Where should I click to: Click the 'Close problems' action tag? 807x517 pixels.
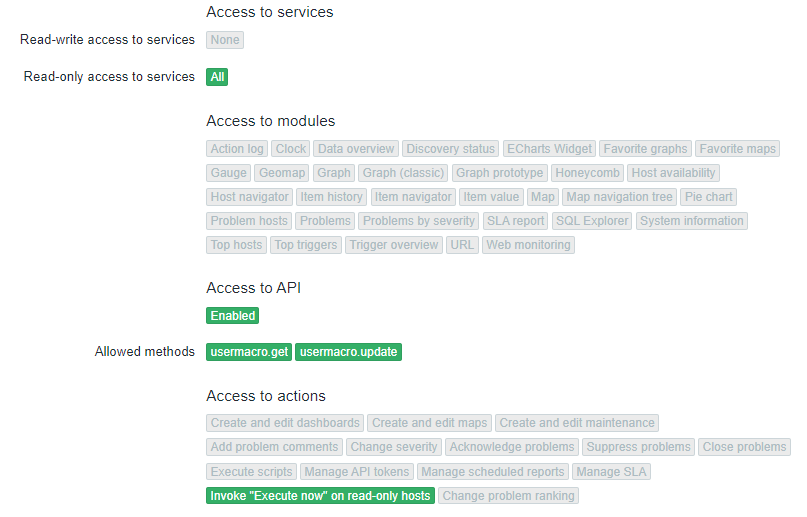pyautogui.click(x=745, y=447)
